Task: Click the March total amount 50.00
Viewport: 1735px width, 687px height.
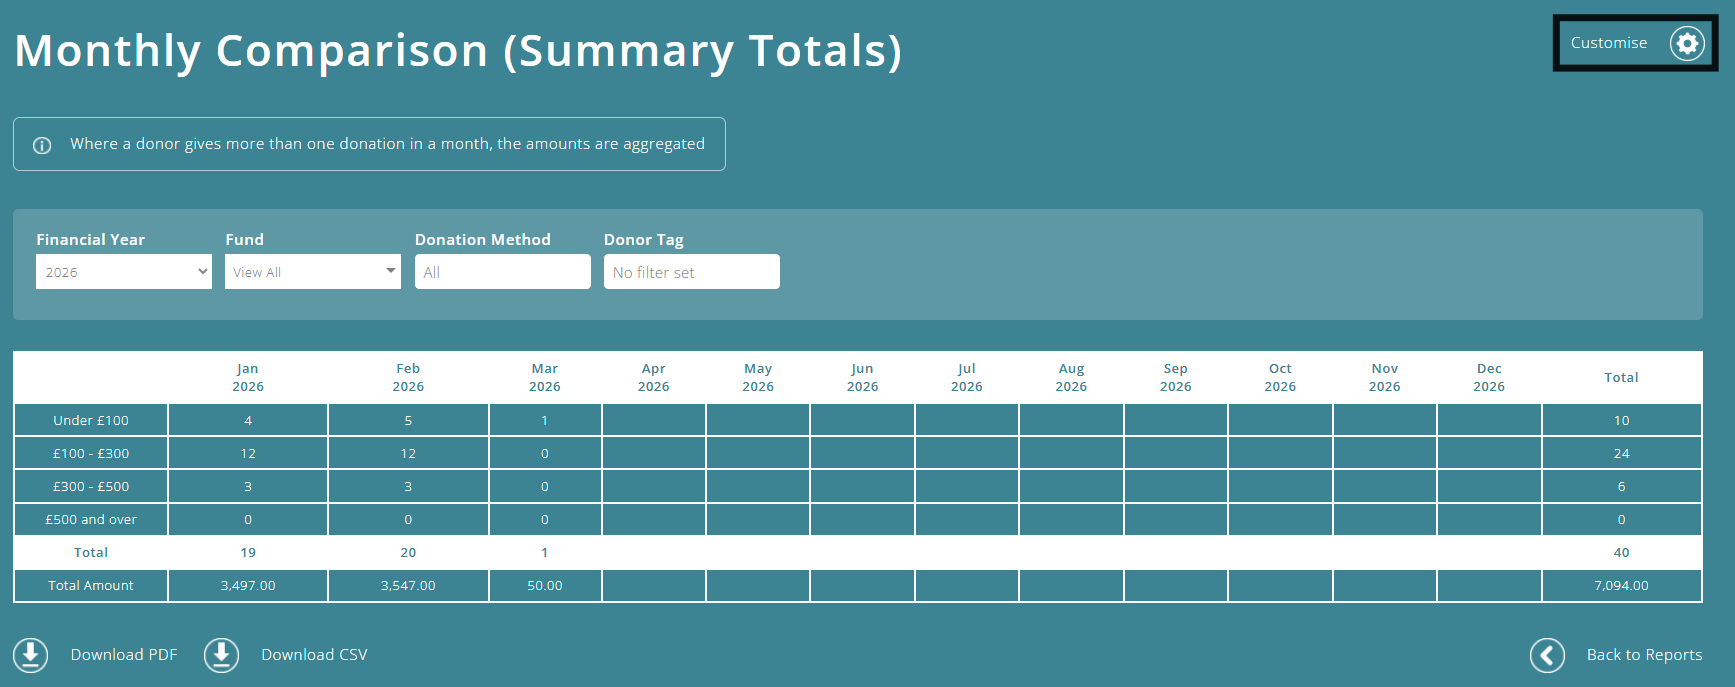Action: 545,586
